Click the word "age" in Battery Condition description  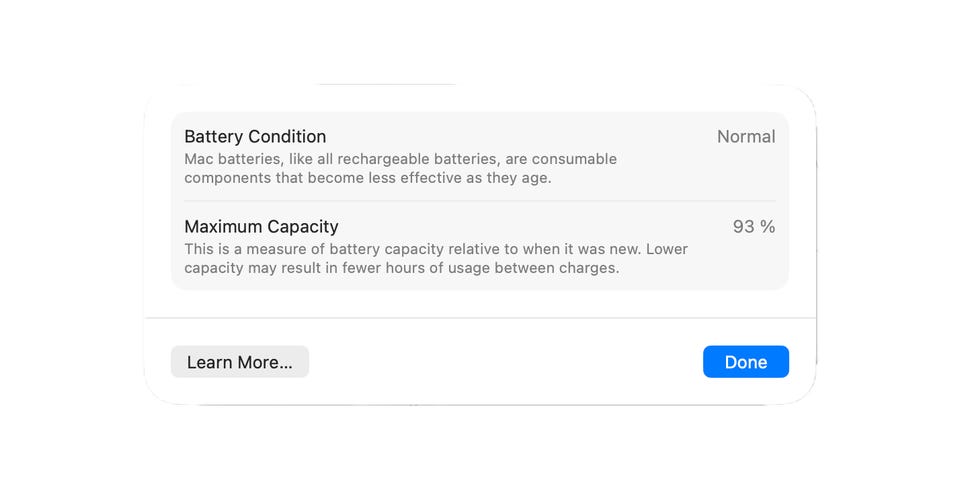pos(535,178)
